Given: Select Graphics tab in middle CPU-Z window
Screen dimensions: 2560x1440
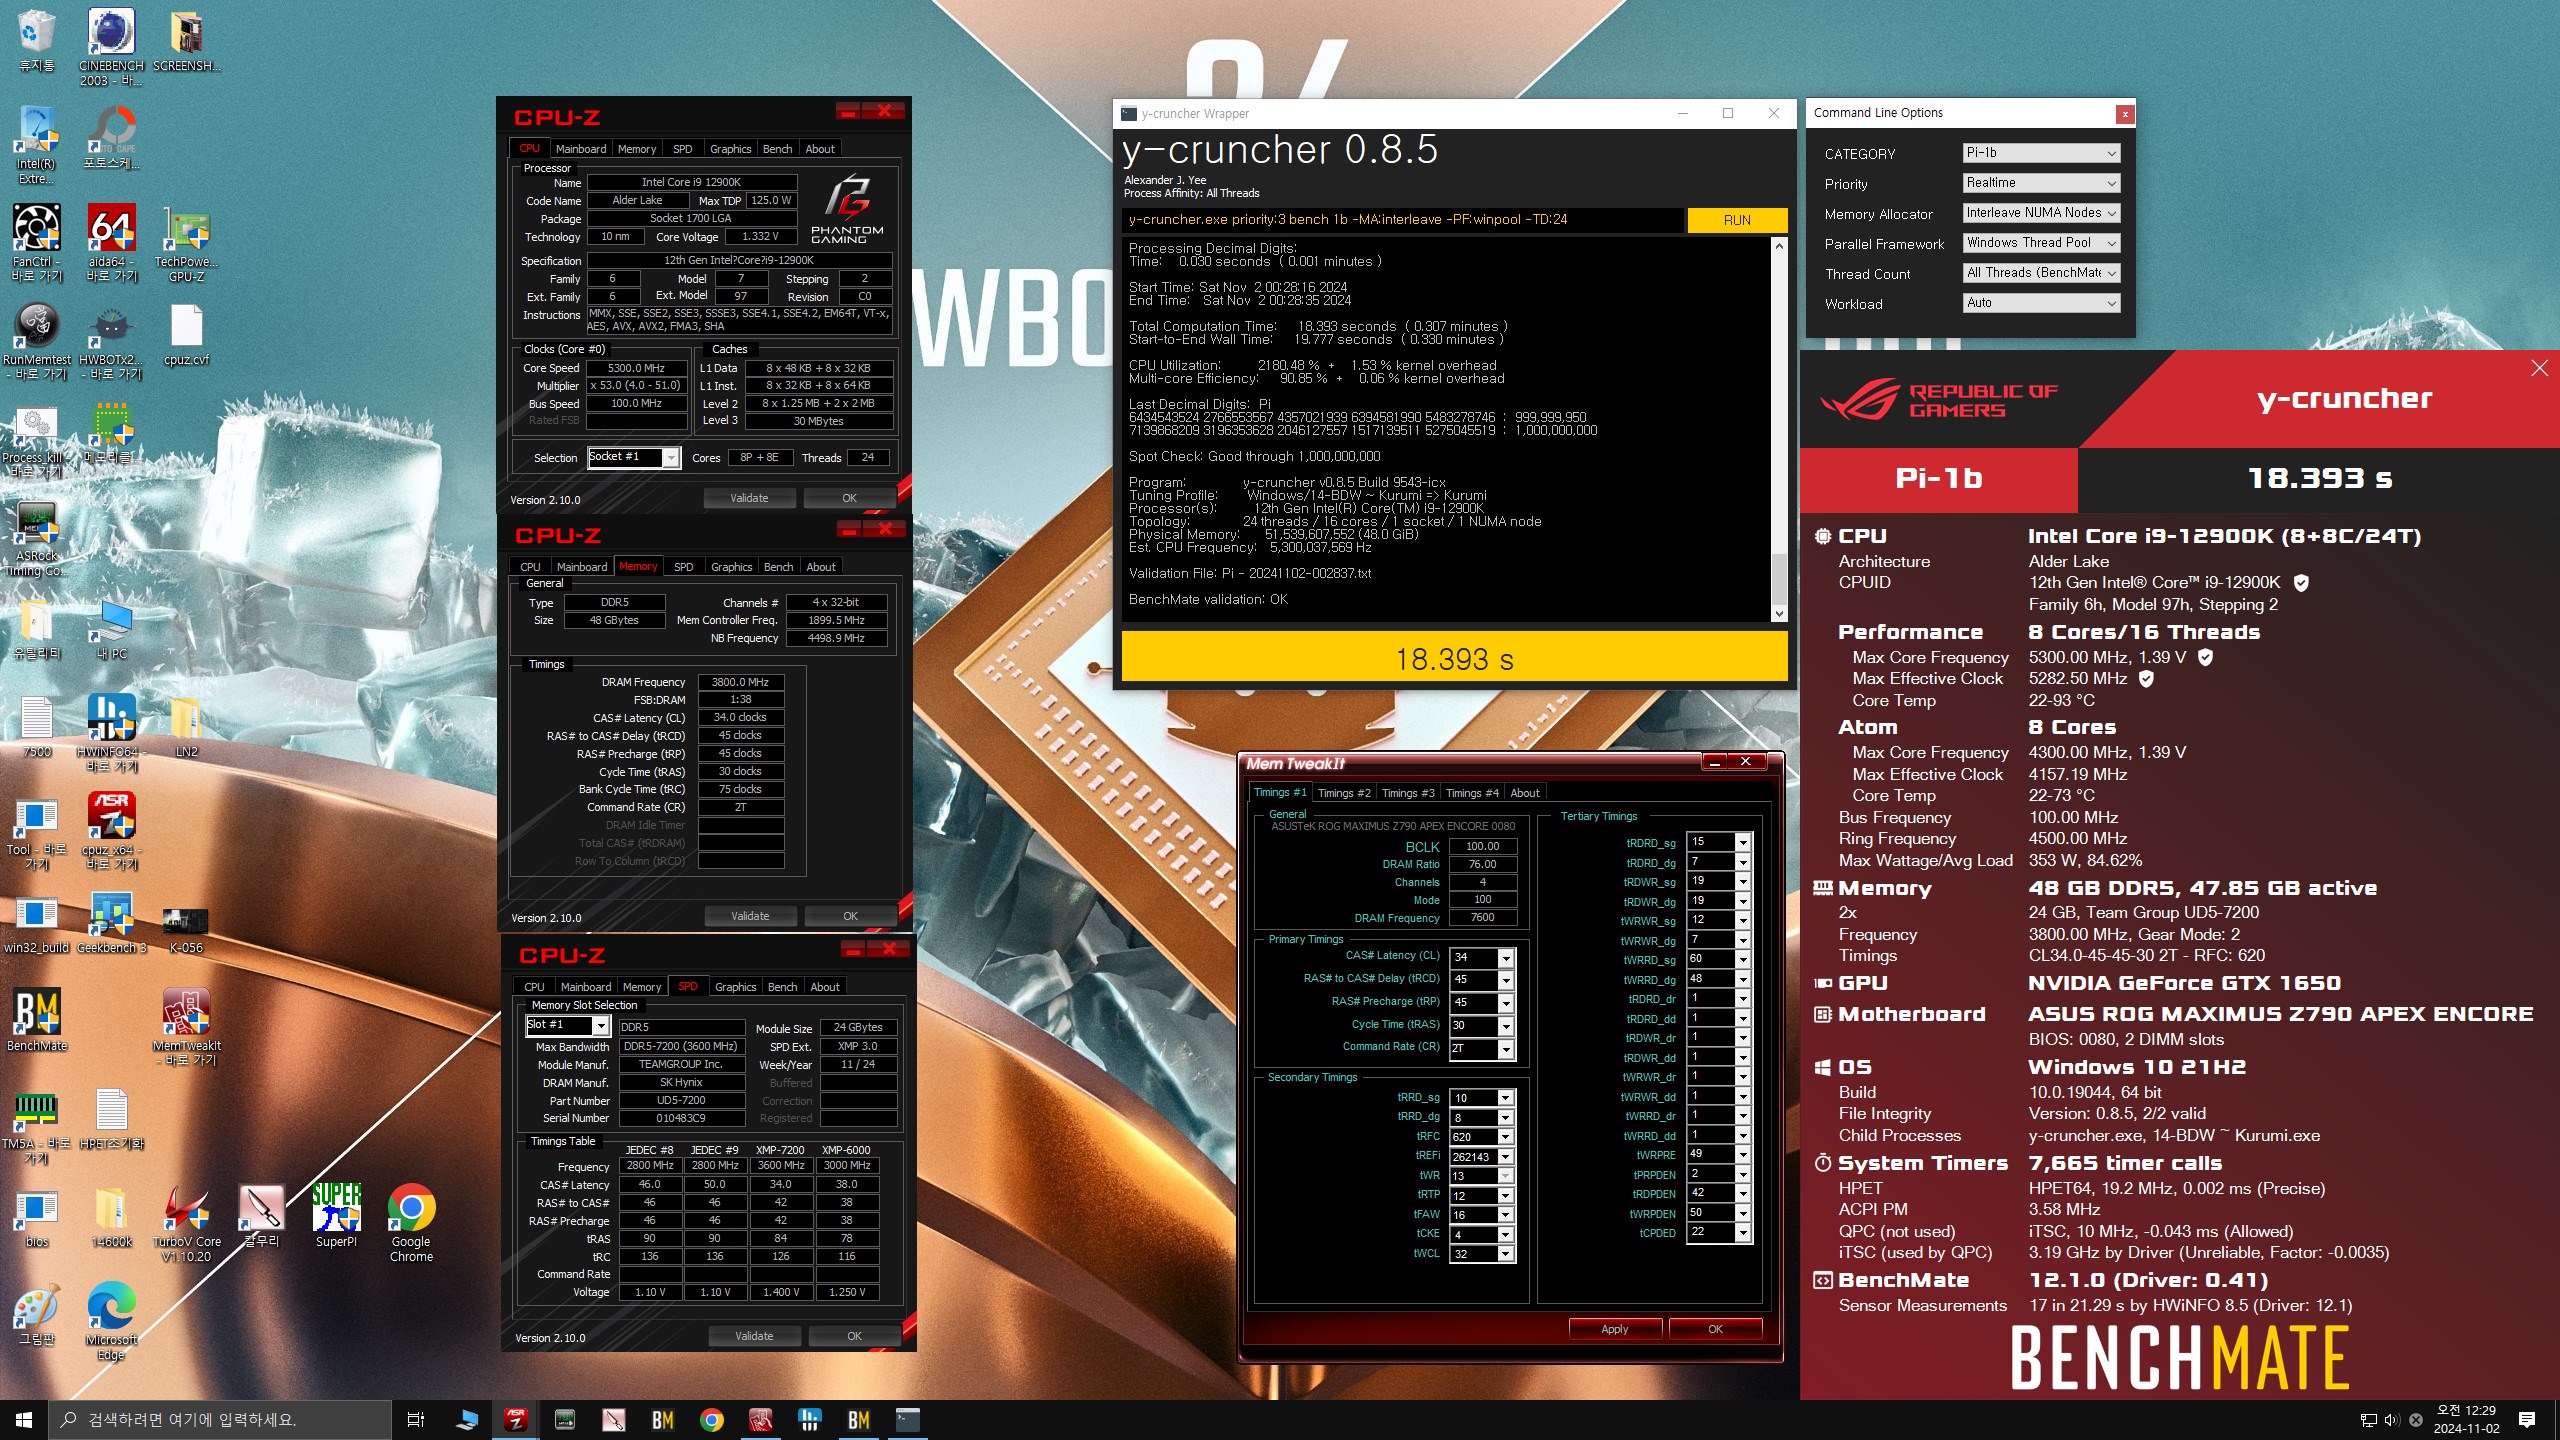Looking at the screenshot, I should pyautogui.click(x=731, y=567).
